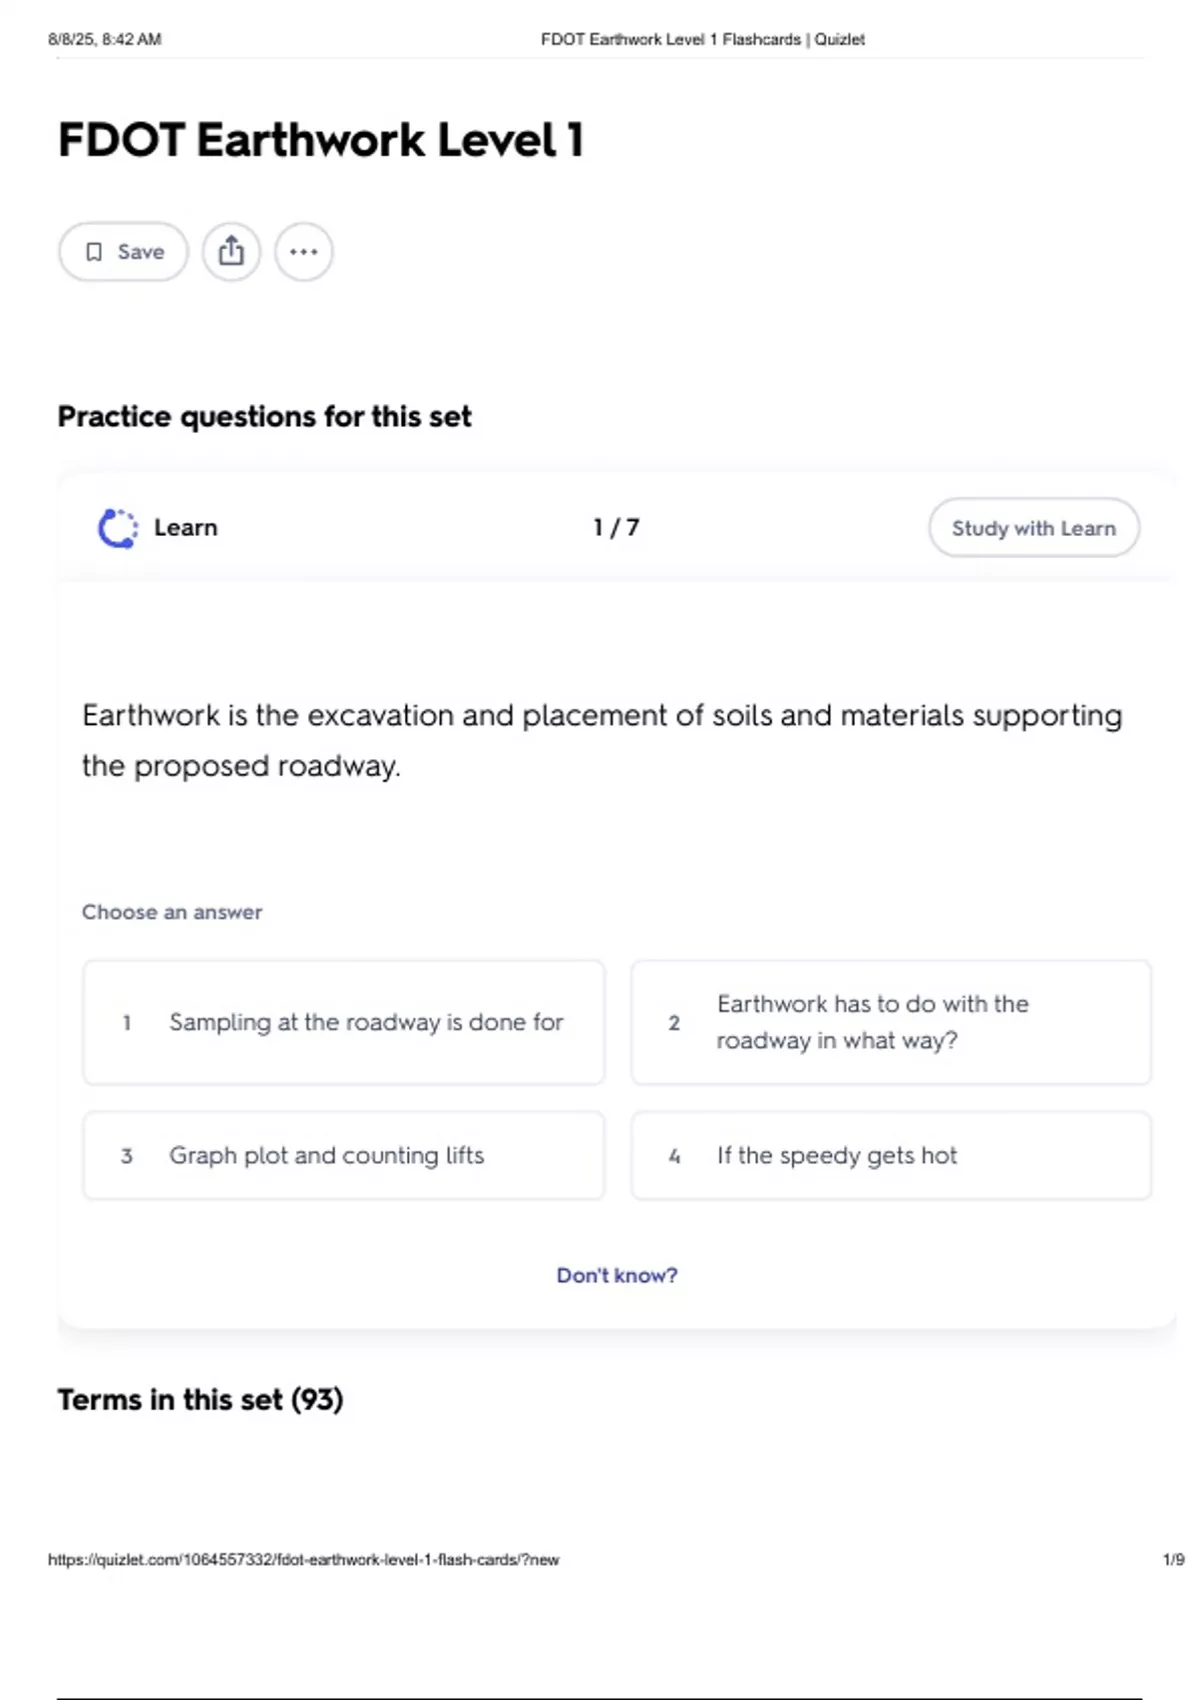Click the 1/9 page number in the footer

(1173, 1559)
